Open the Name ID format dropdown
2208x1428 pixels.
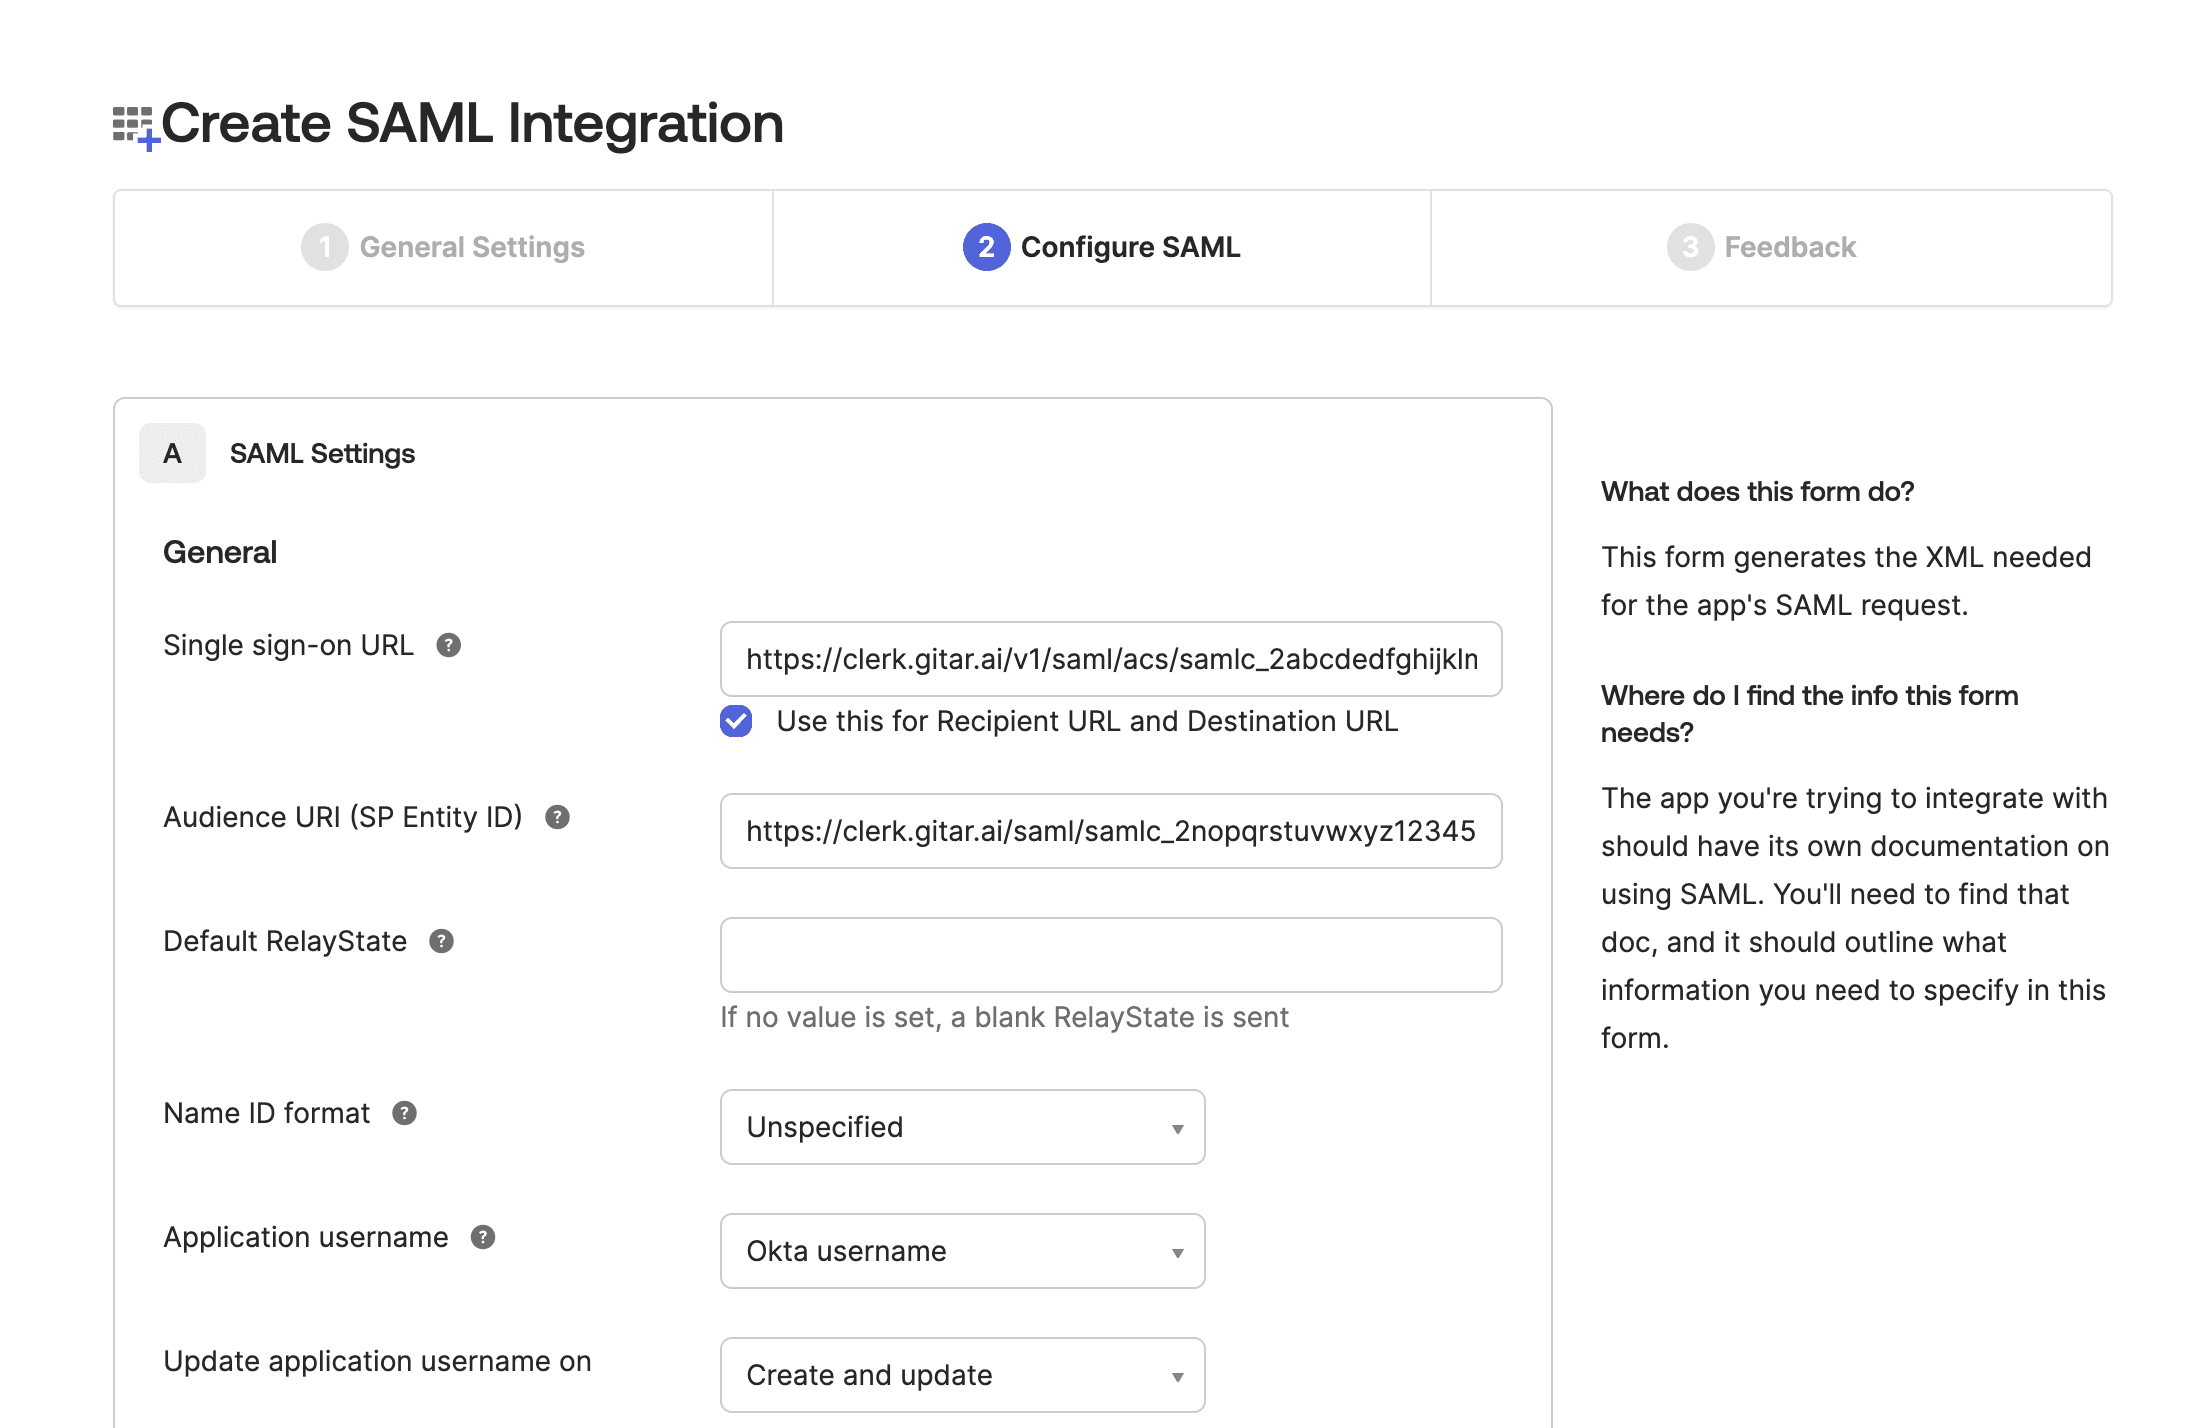coord(962,1127)
